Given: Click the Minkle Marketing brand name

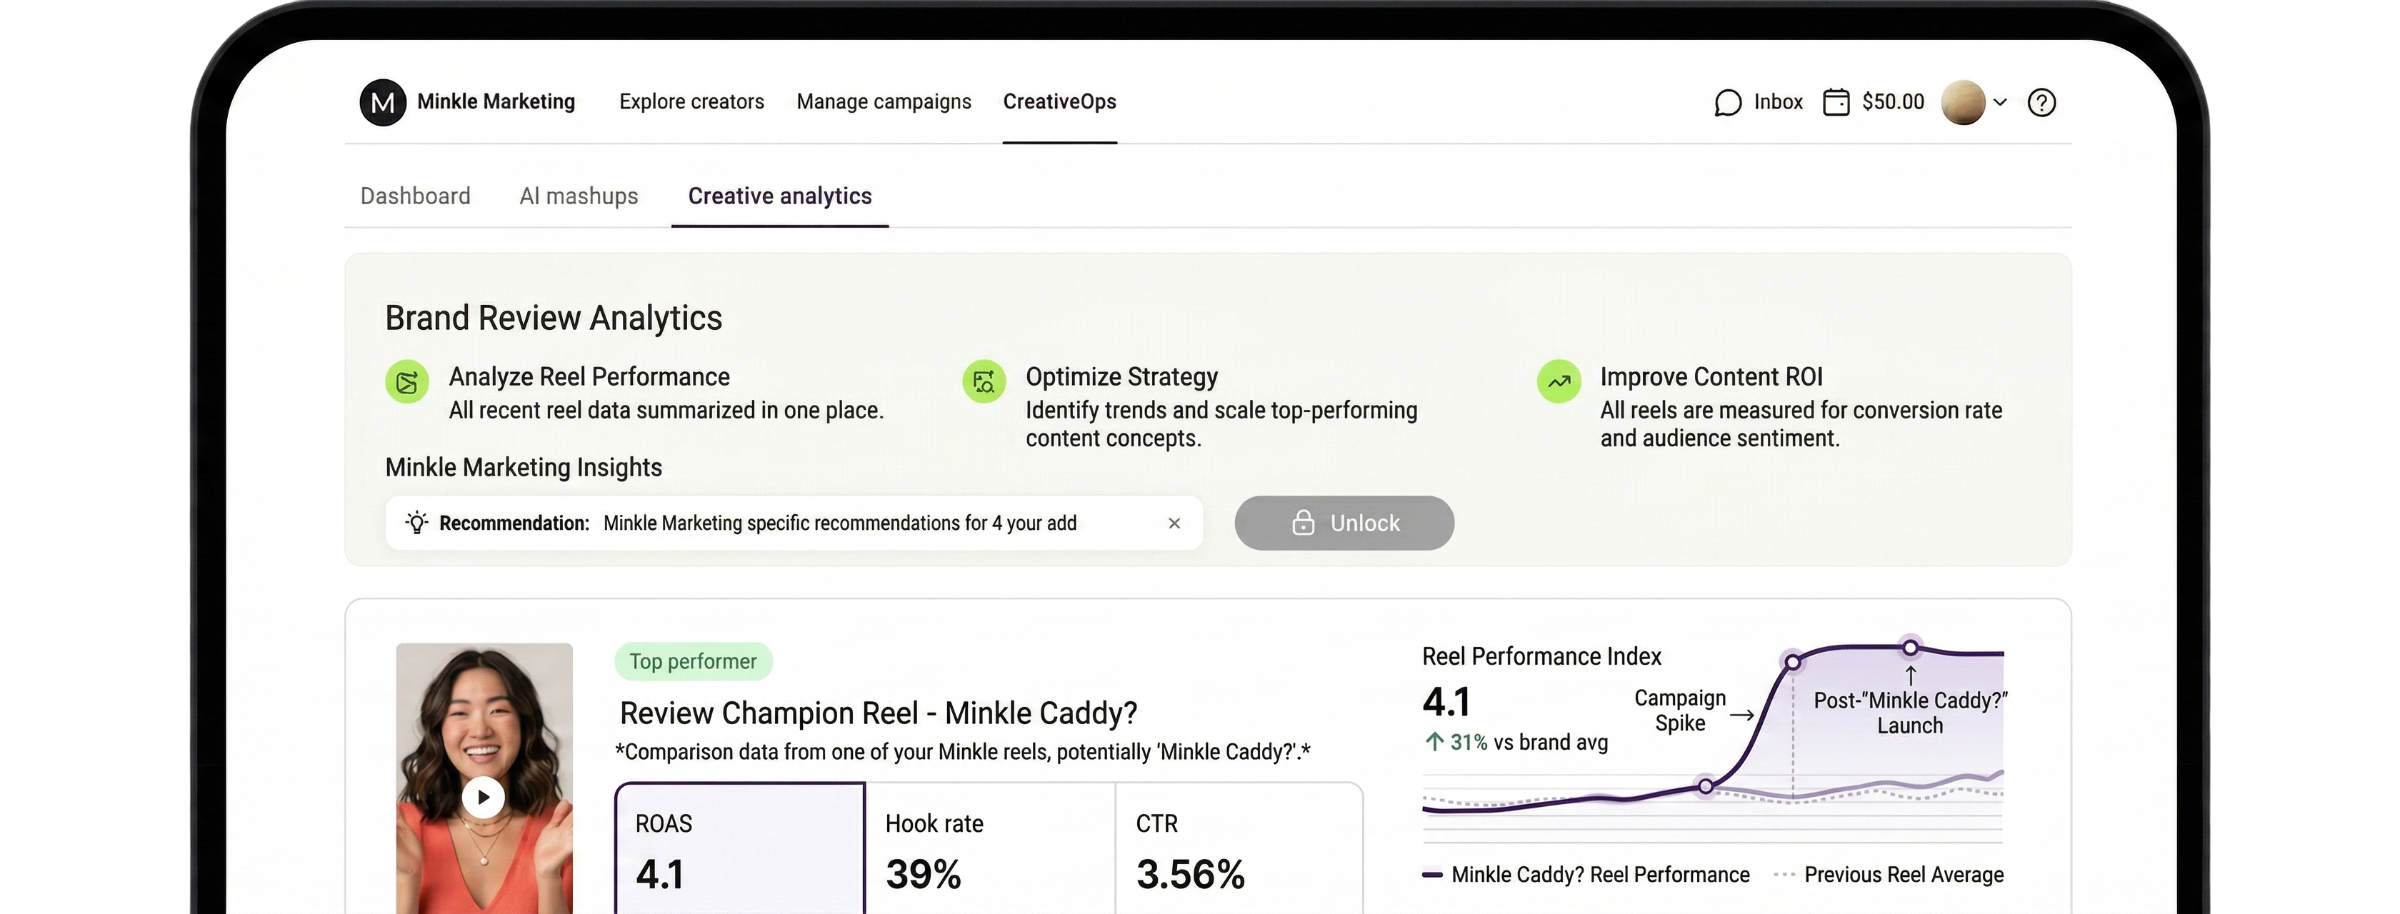Looking at the screenshot, I should 496,102.
